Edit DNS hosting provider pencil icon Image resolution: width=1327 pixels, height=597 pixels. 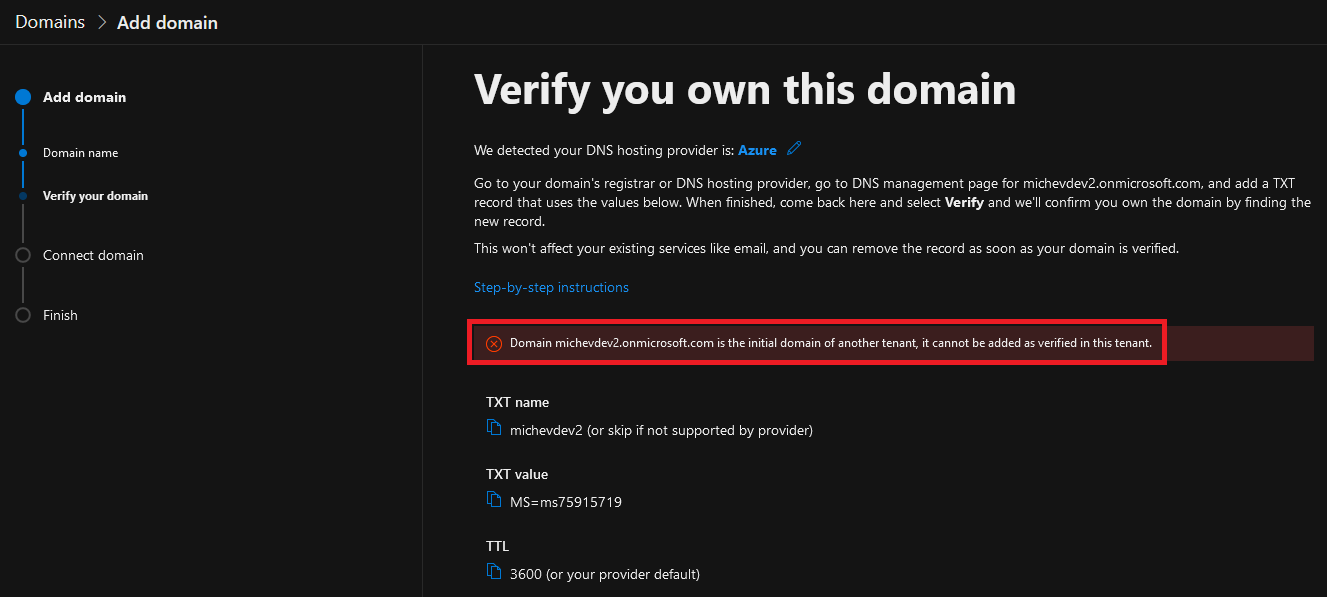click(794, 149)
